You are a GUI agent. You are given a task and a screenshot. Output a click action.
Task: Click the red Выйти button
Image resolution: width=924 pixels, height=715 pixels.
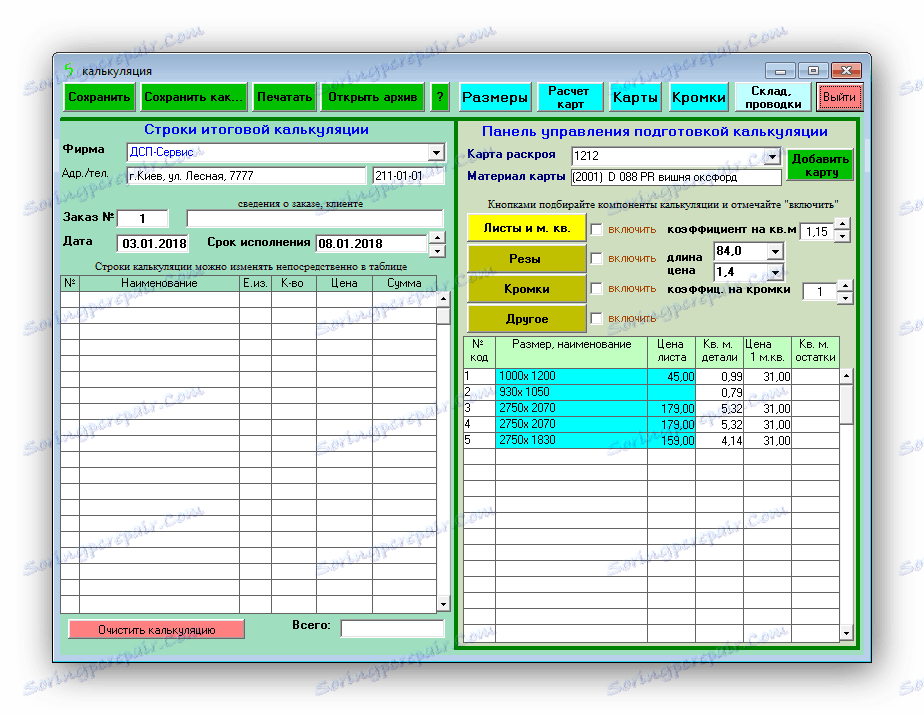click(839, 97)
